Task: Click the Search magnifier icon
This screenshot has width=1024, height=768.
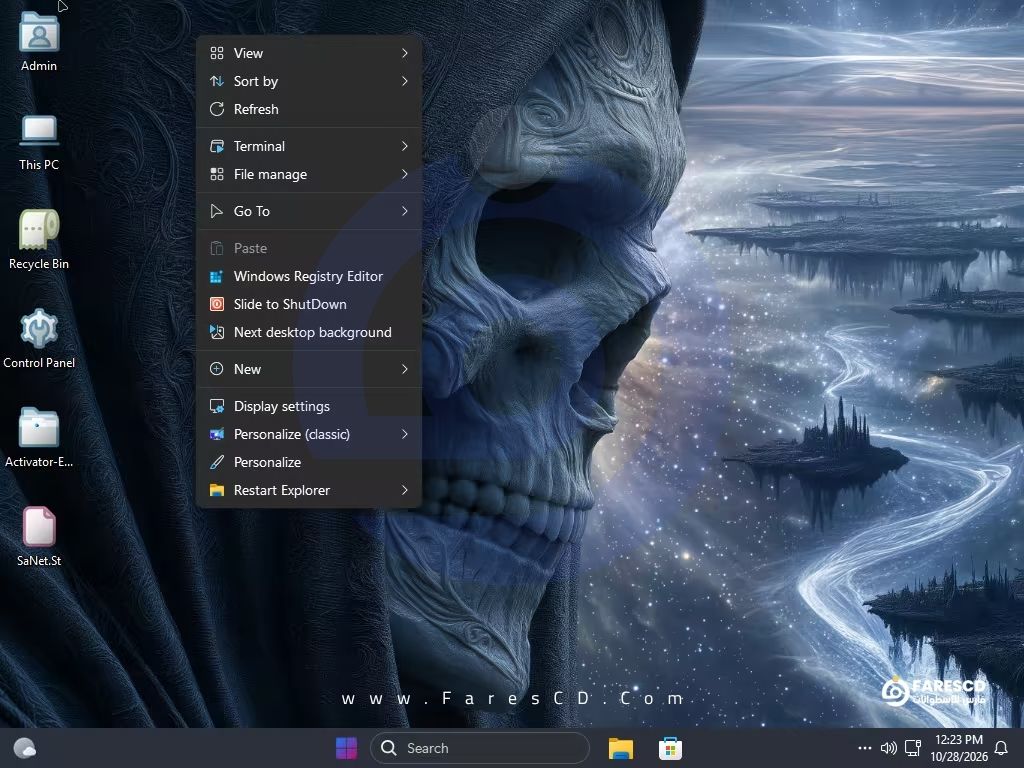Action: 389,748
